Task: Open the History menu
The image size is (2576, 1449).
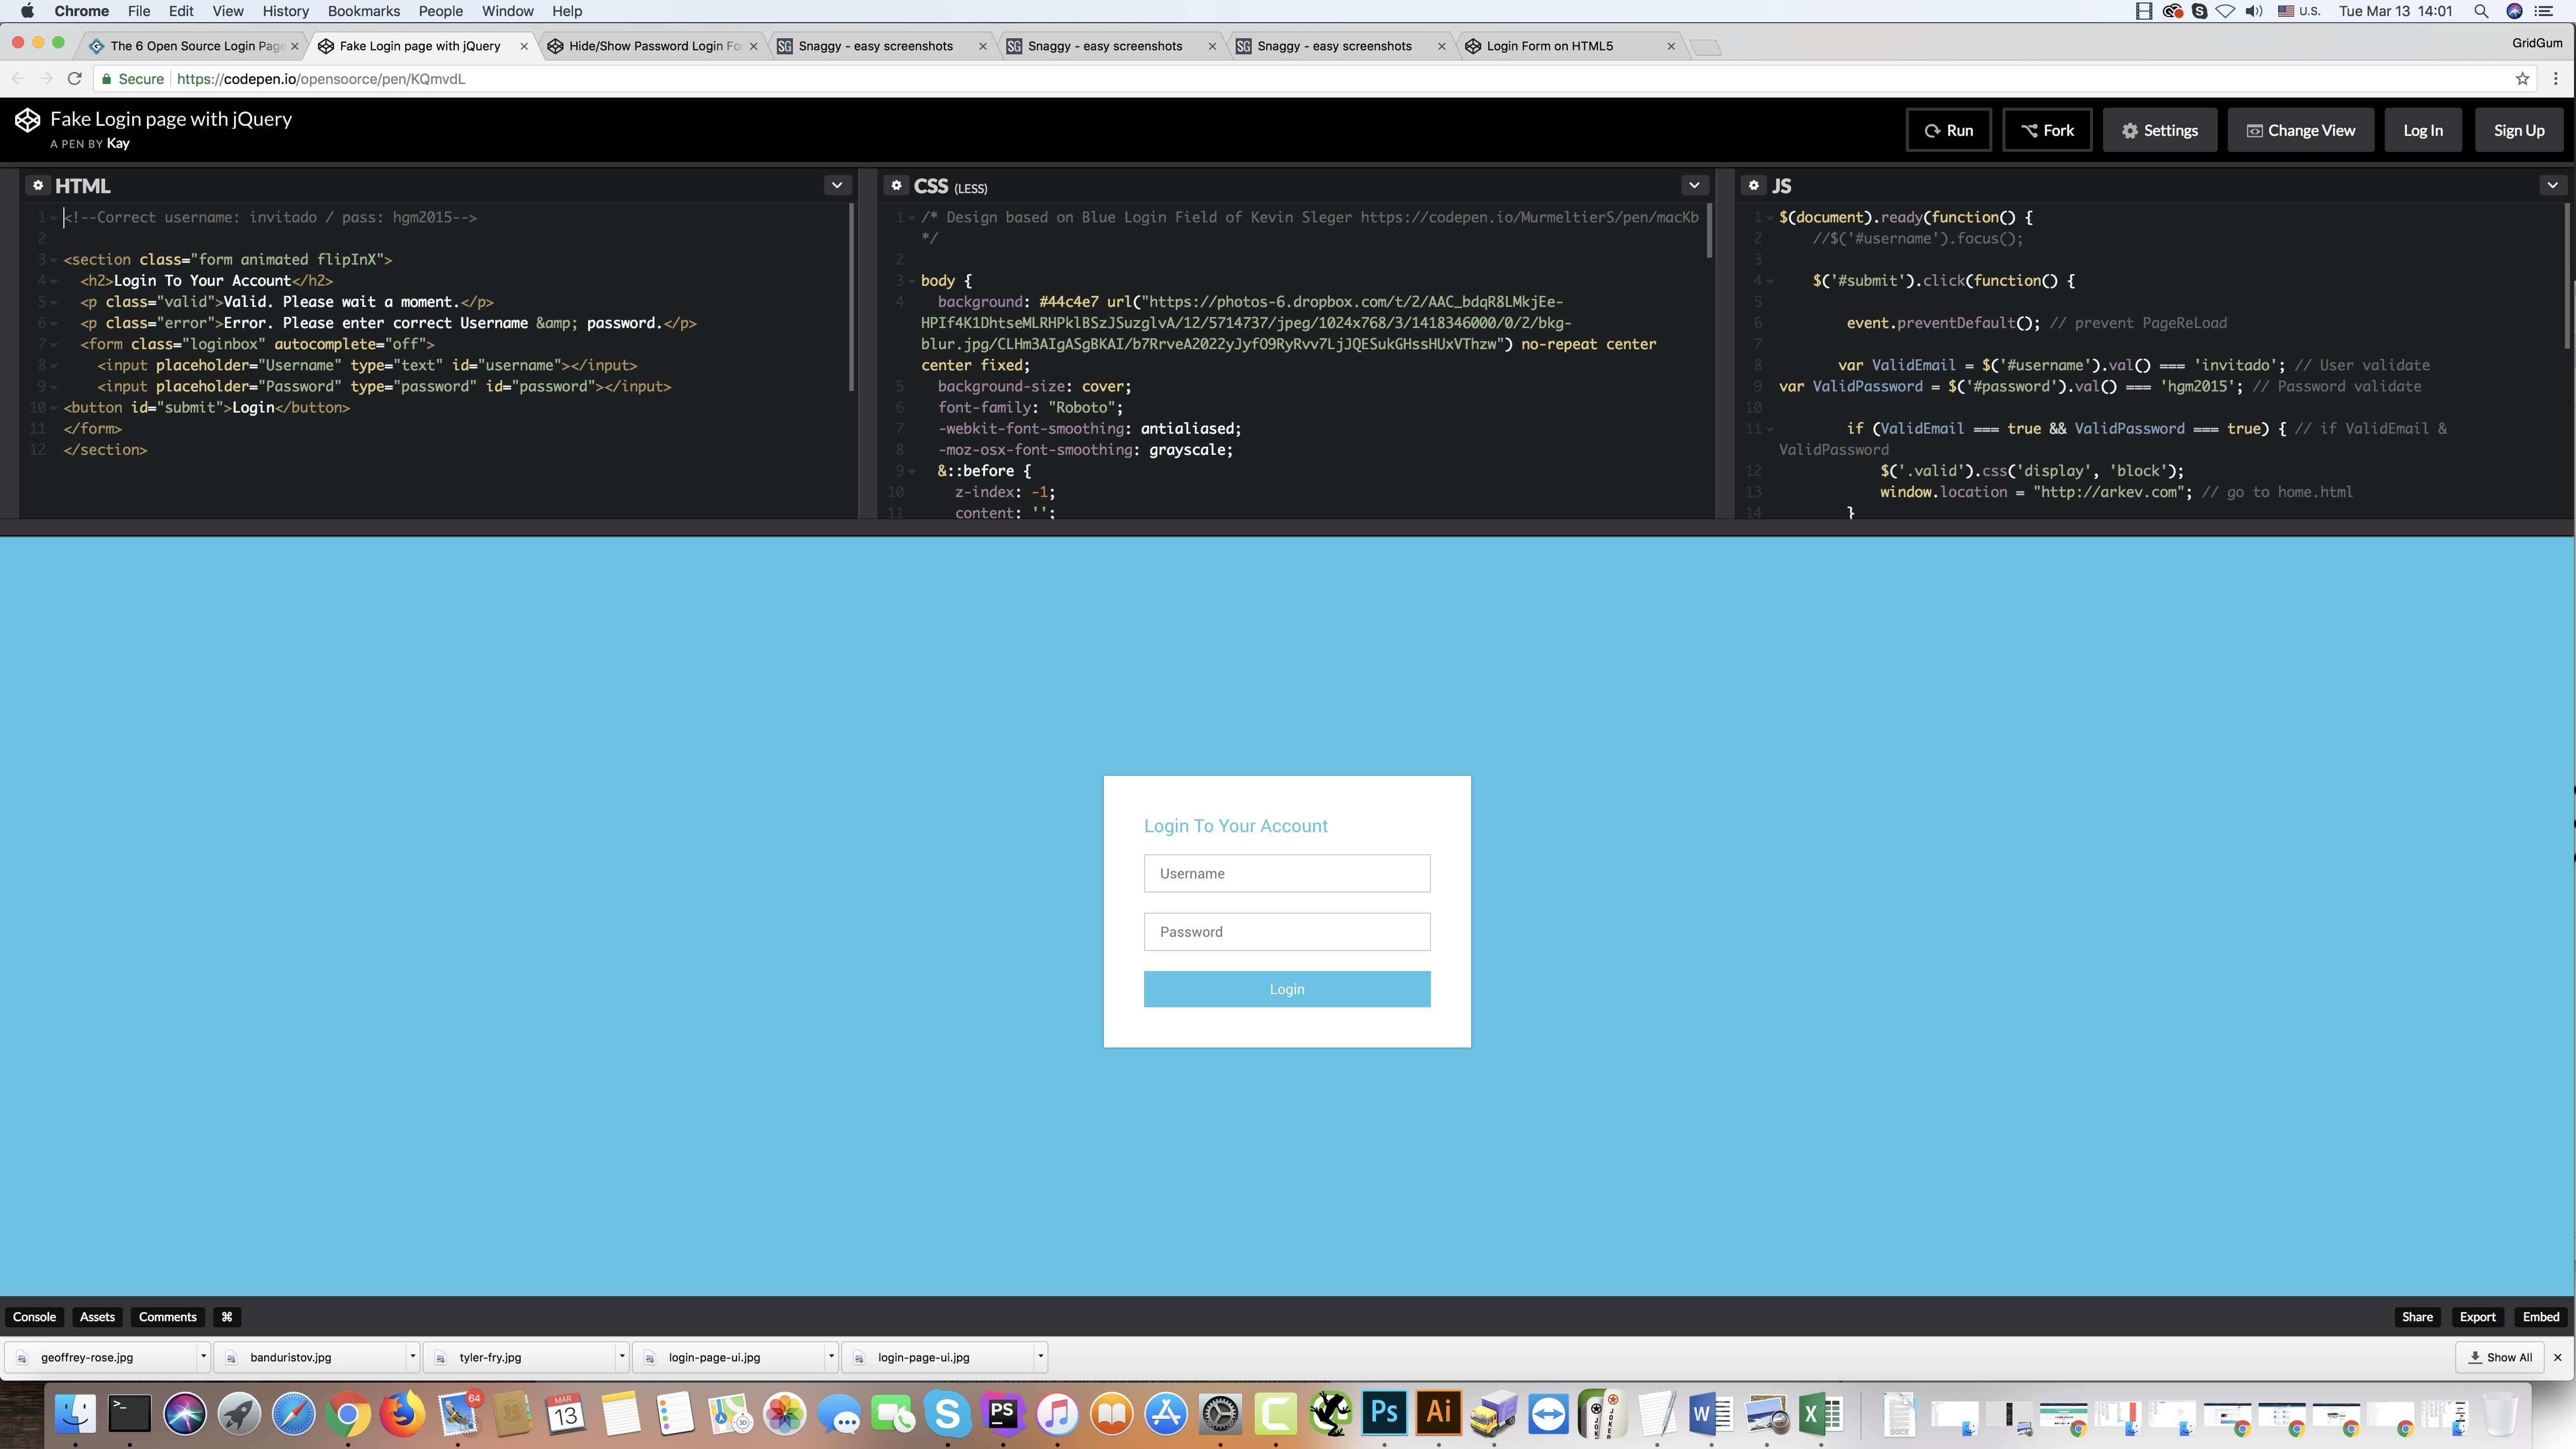Action: [x=285, y=11]
